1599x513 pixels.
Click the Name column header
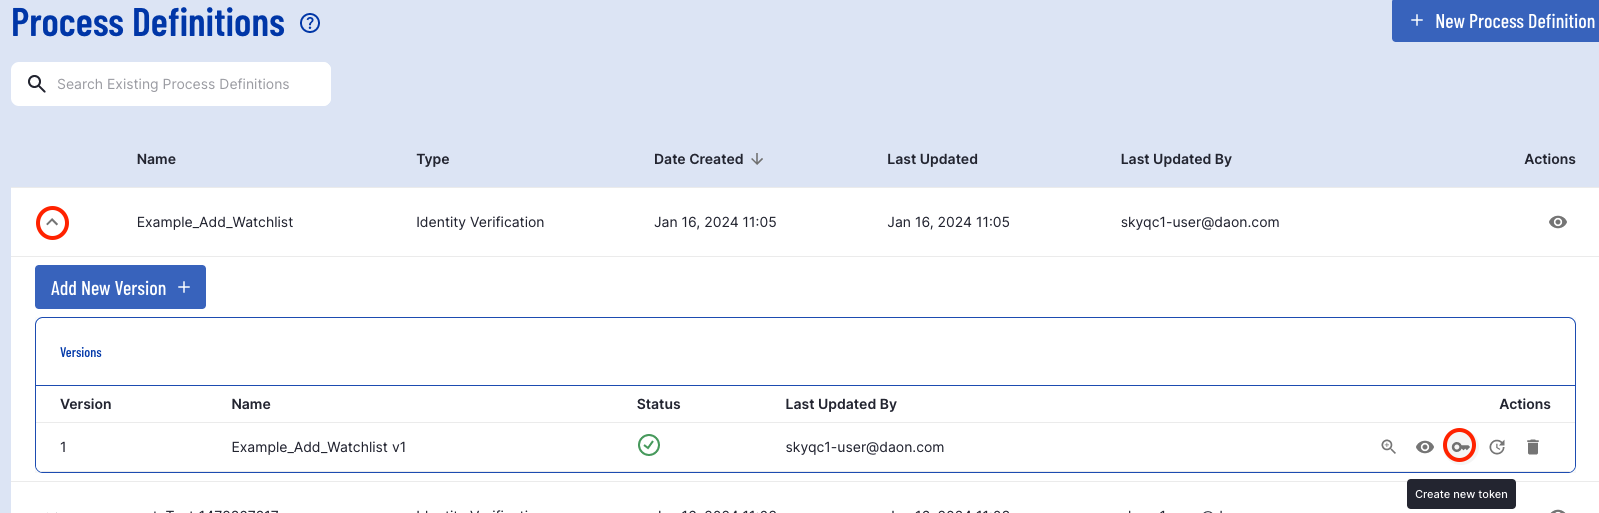(156, 159)
